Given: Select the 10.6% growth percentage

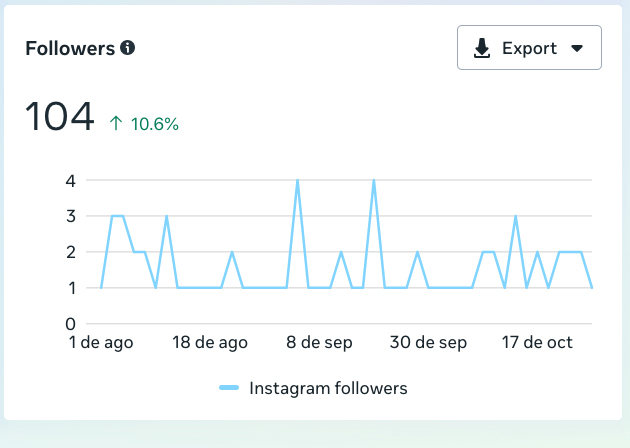Looking at the screenshot, I should (155, 124).
